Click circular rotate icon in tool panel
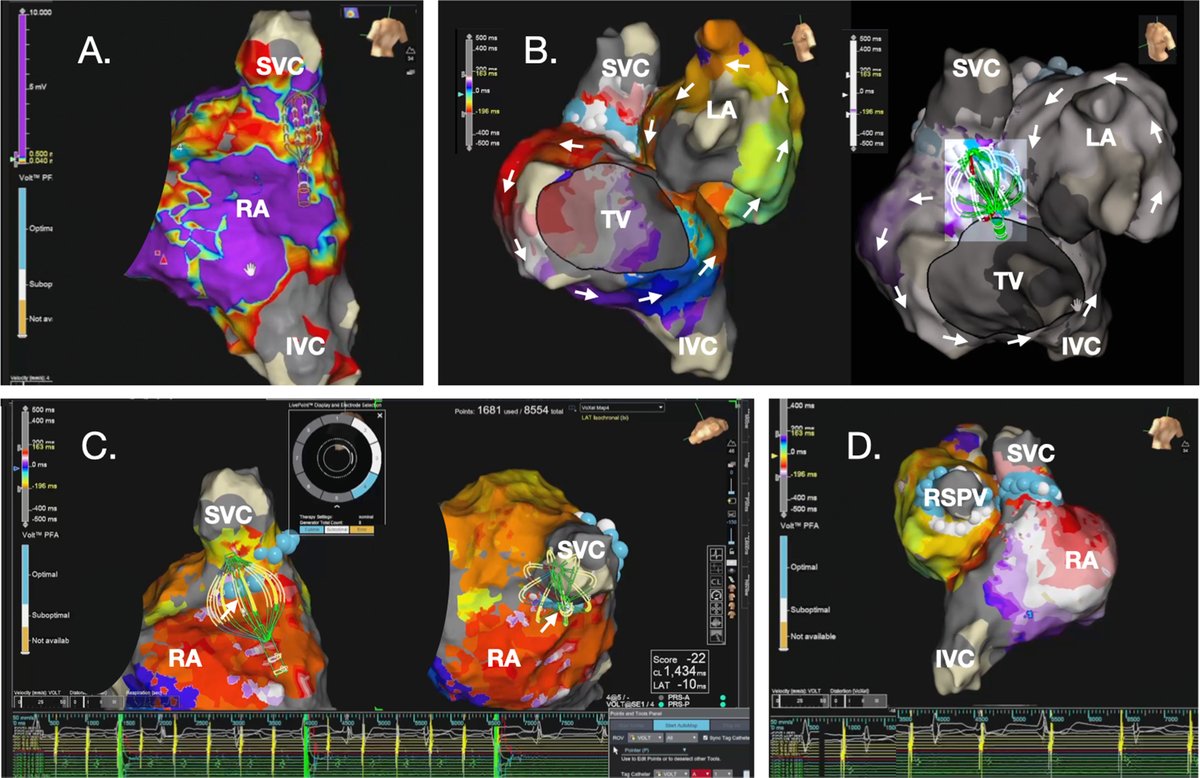The width and height of the screenshot is (1200, 778). (716, 595)
